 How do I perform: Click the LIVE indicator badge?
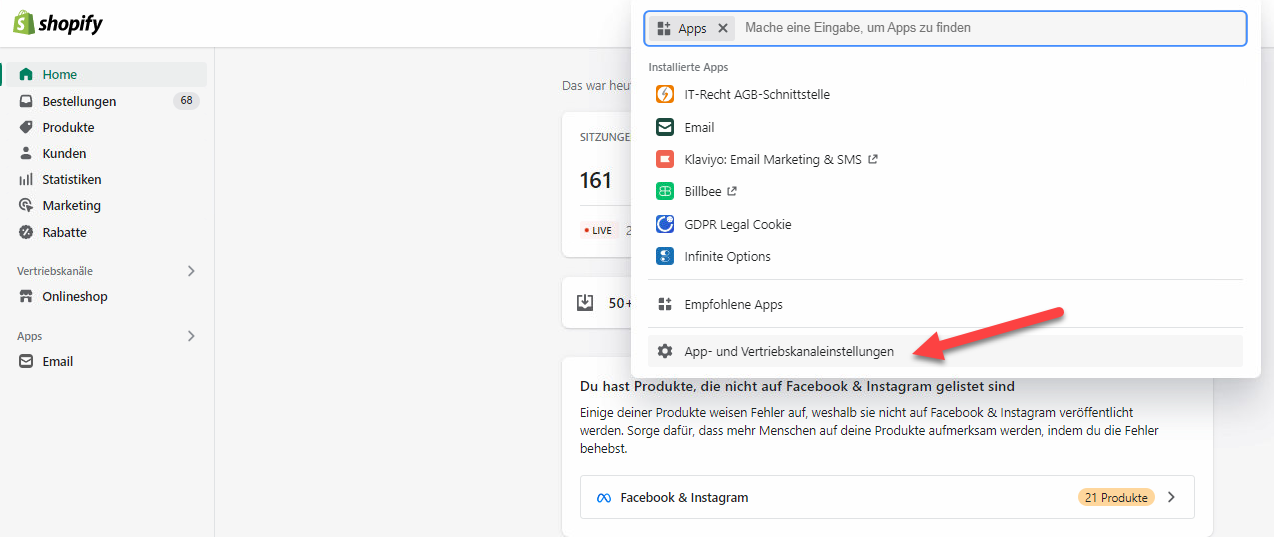coord(599,230)
